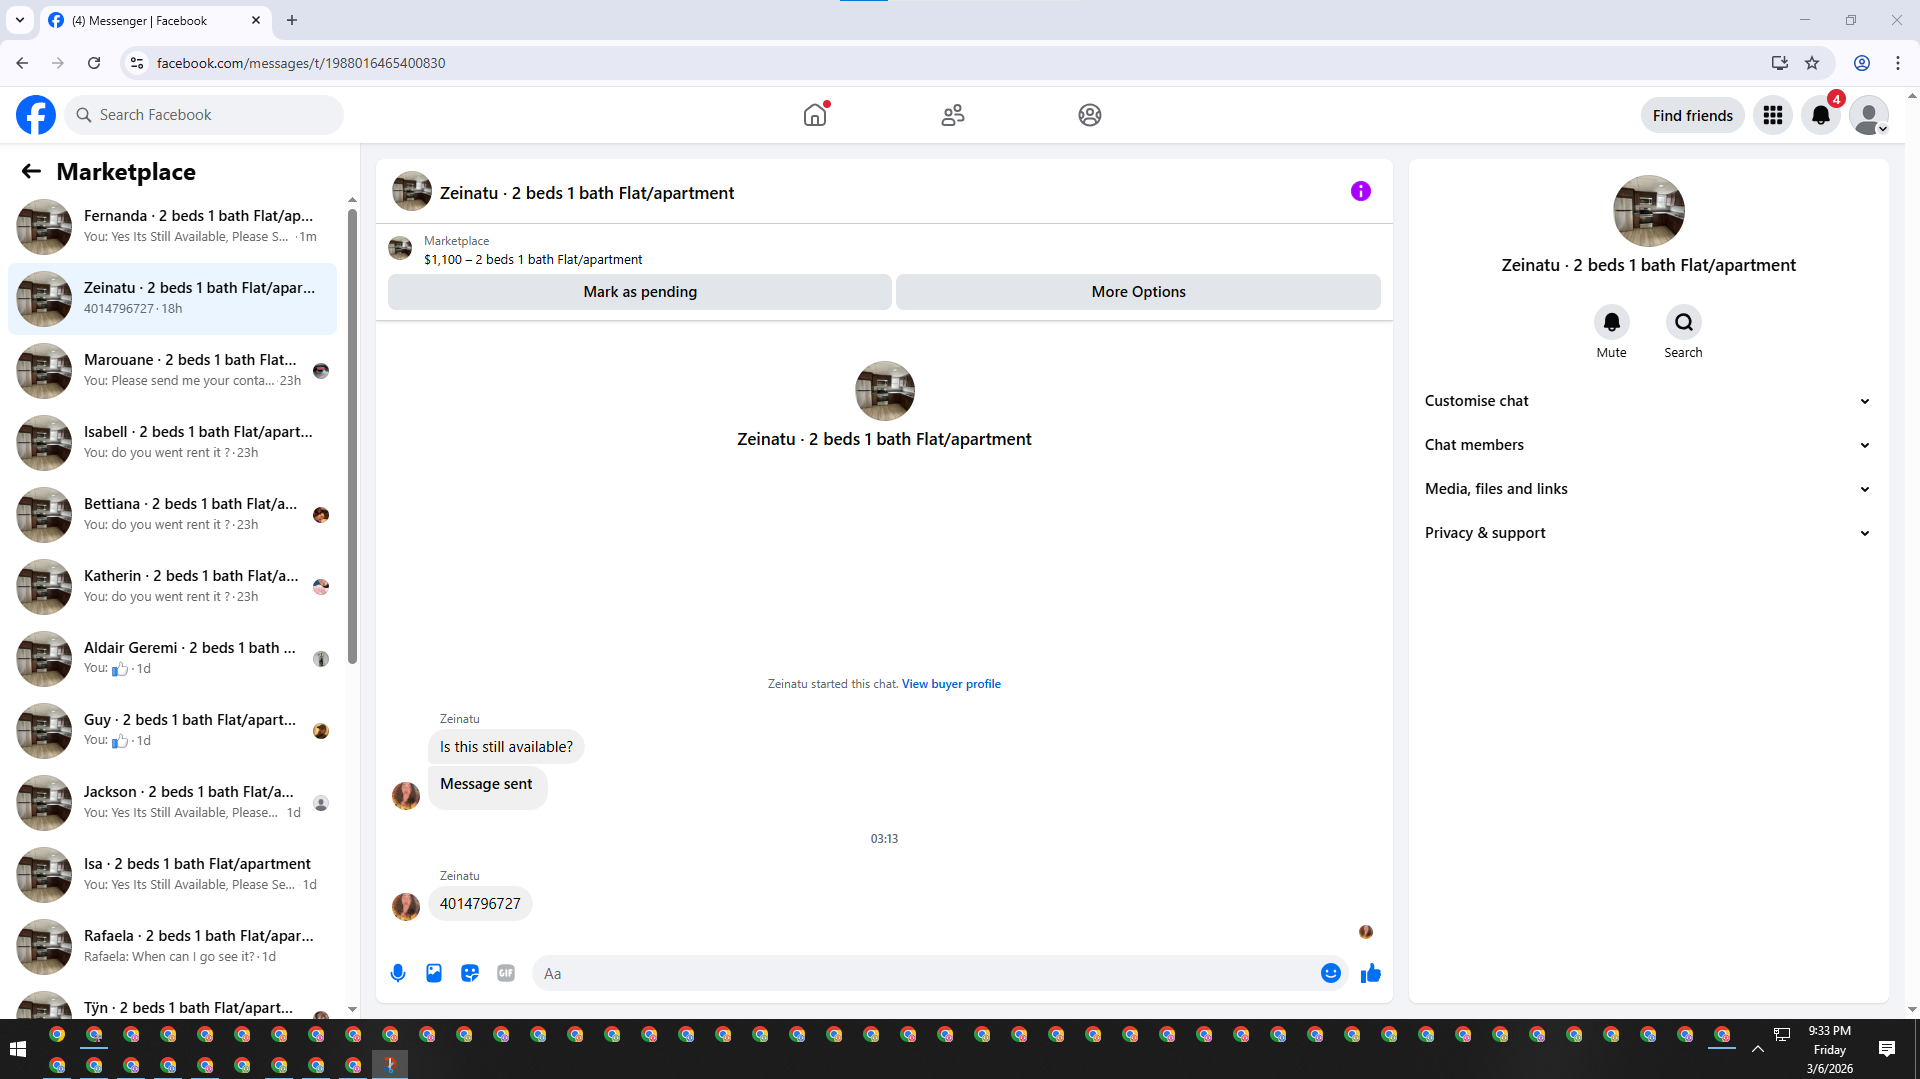The height and width of the screenshot is (1079, 1920).
Task: Open the Groups icon in top navigation
Action: (x=1090, y=115)
